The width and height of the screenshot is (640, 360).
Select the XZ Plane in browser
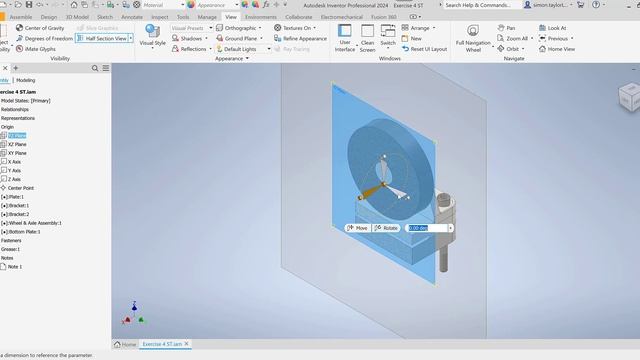tap(17, 144)
